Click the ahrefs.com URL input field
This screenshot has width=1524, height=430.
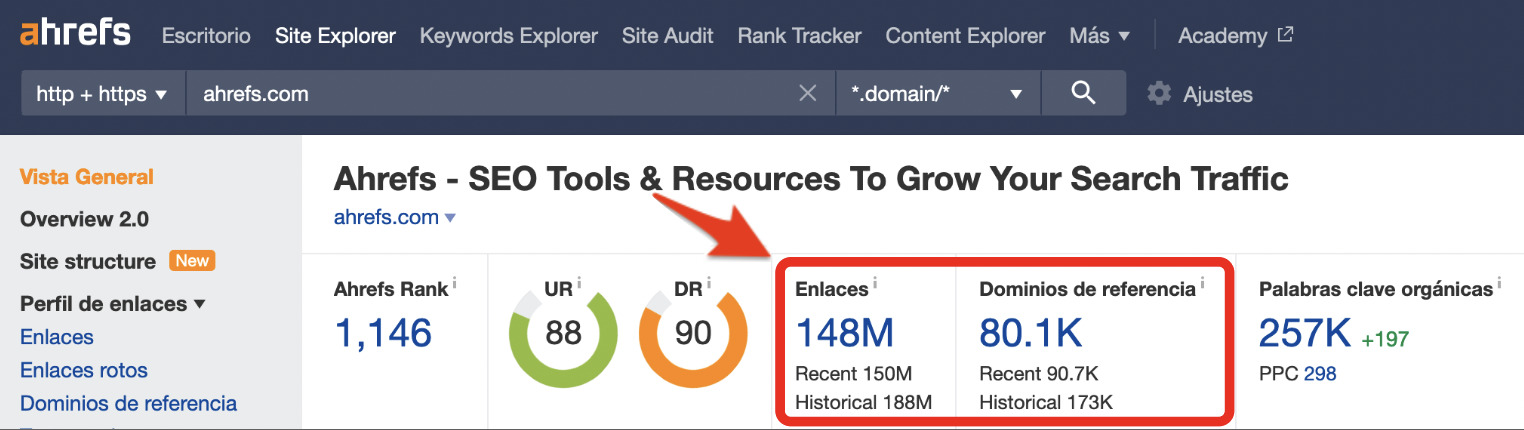pyautogui.click(x=490, y=94)
